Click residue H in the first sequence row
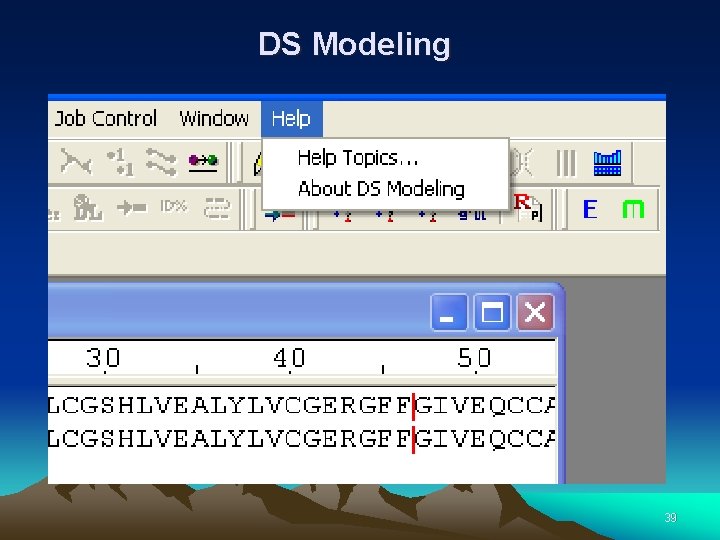The height and width of the screenshot is (540, 720). pos(126,405)
